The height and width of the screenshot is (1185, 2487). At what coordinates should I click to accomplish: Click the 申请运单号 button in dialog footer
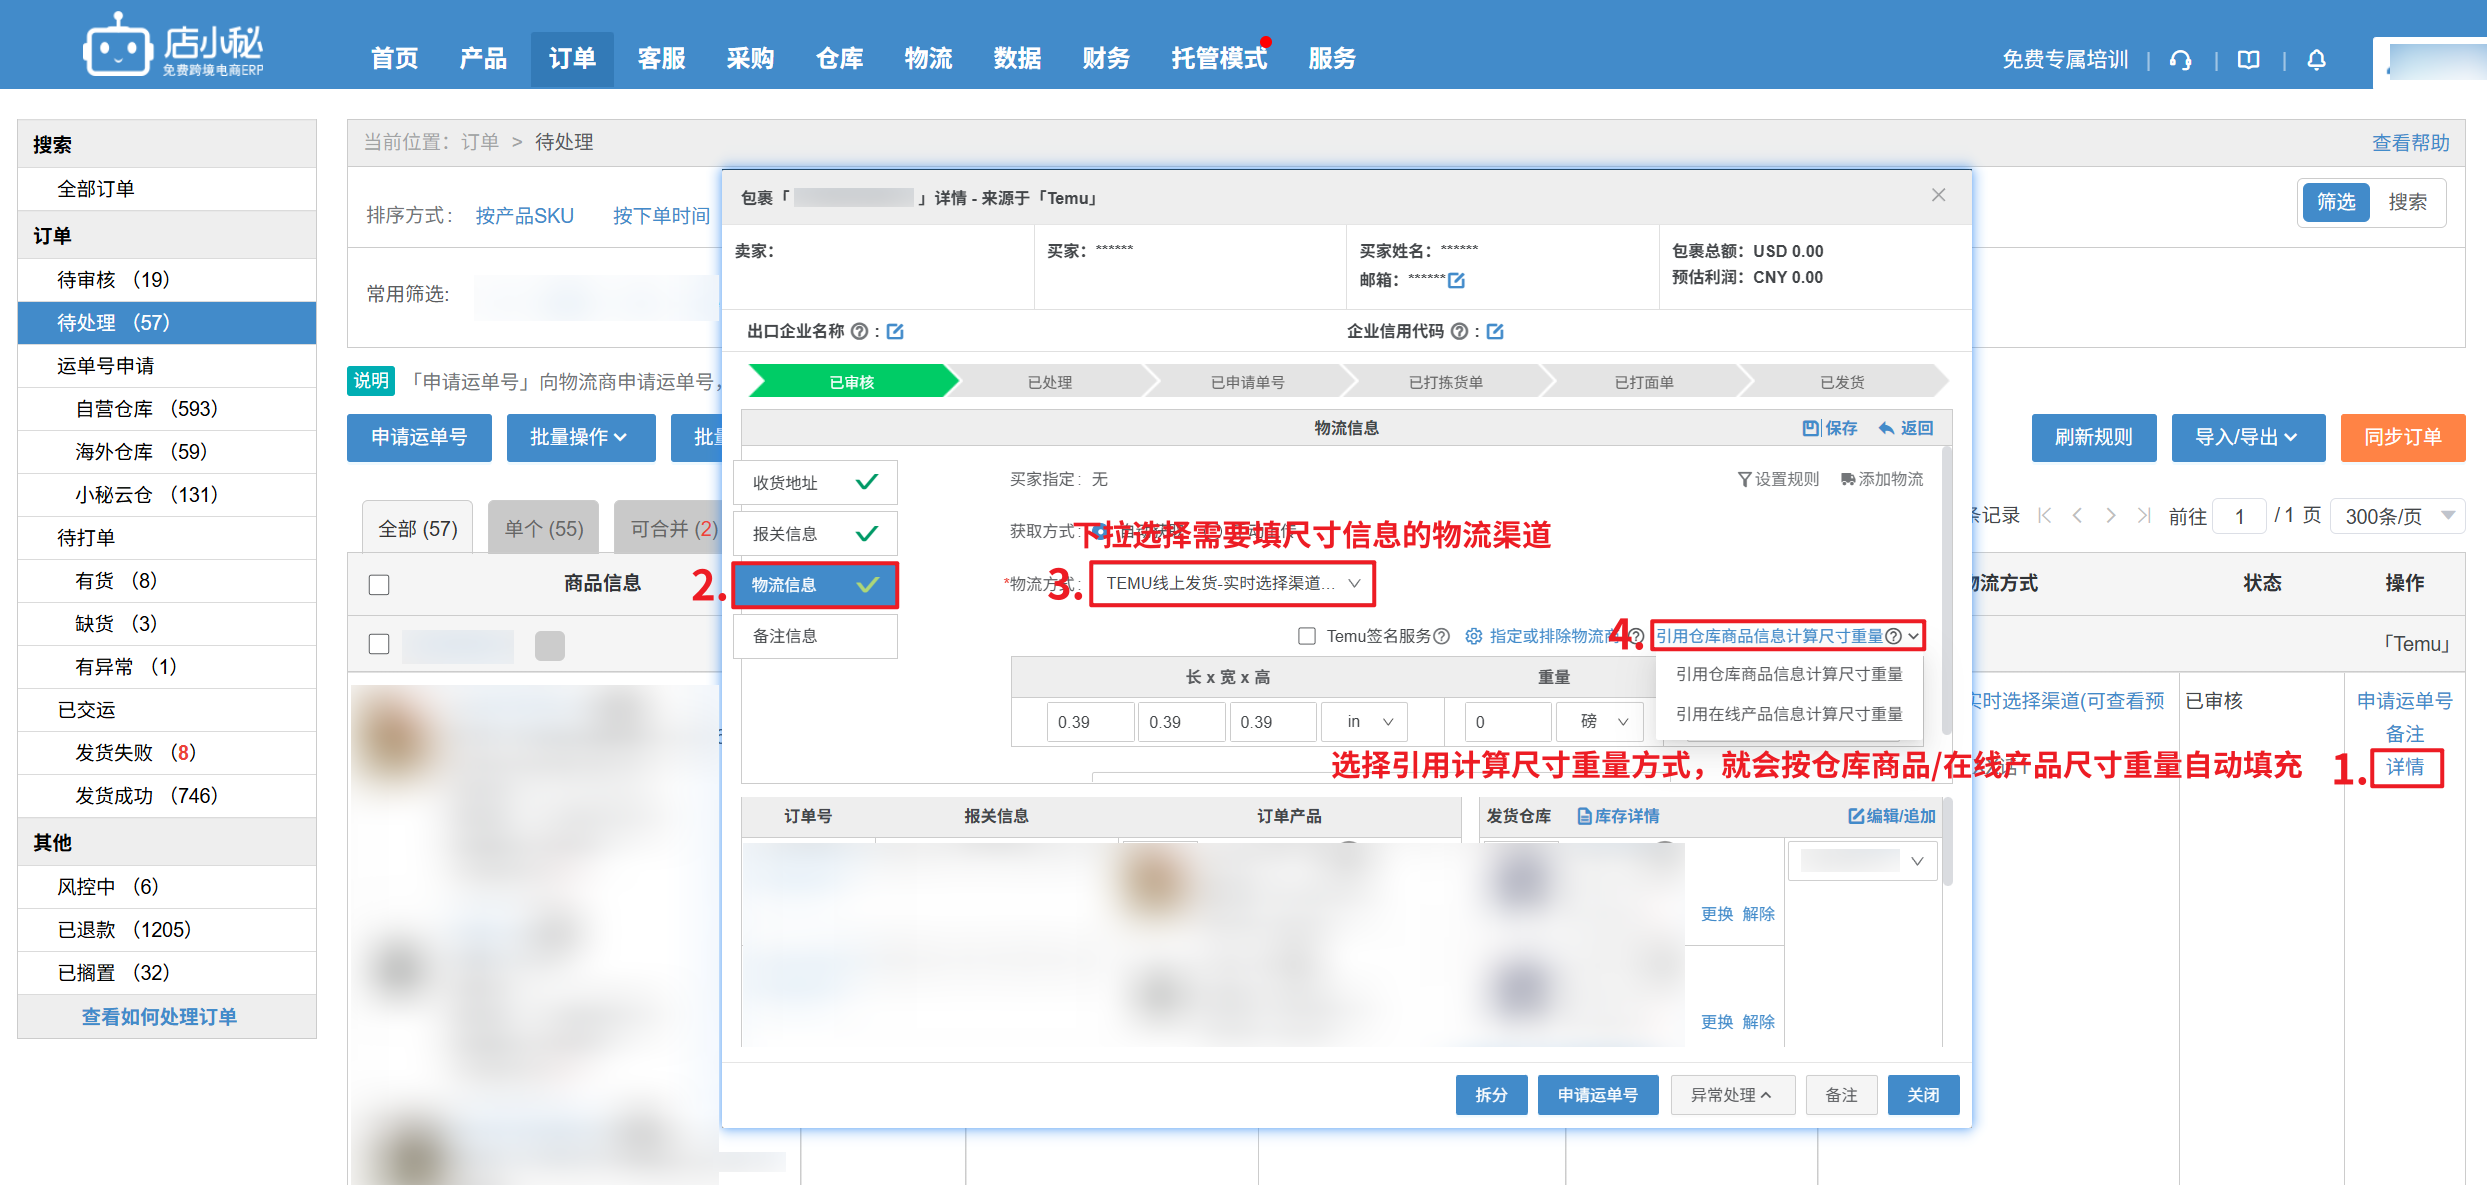1597,1095
